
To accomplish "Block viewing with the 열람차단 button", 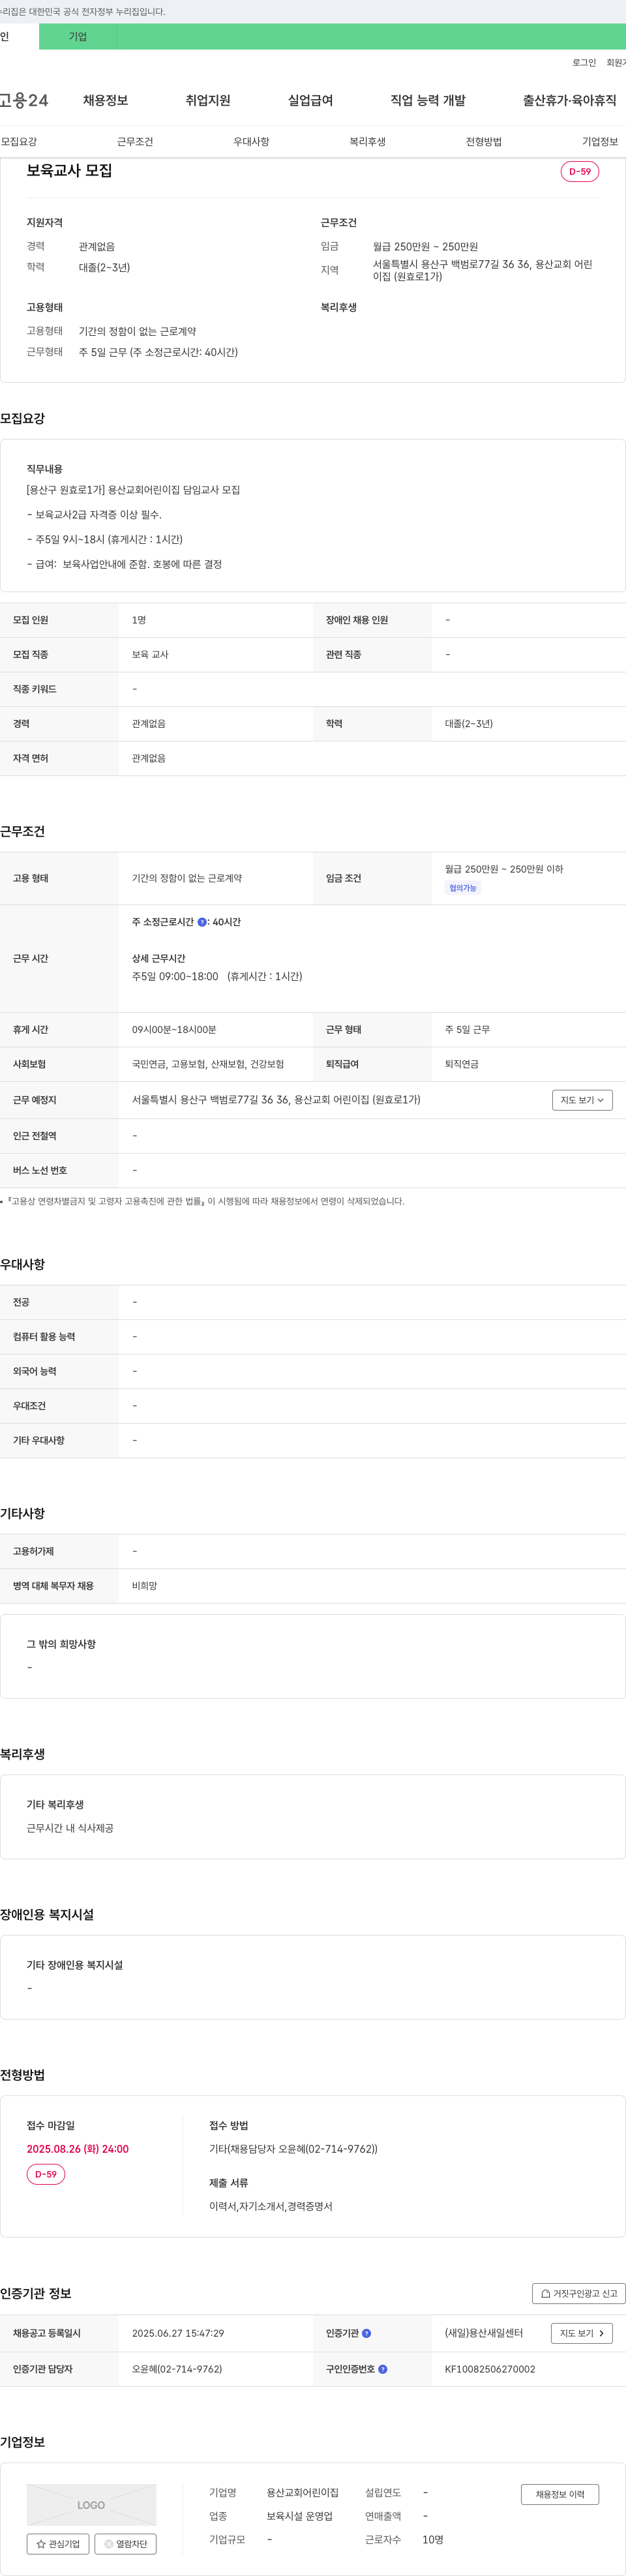I will click(x=125, y=2543).
